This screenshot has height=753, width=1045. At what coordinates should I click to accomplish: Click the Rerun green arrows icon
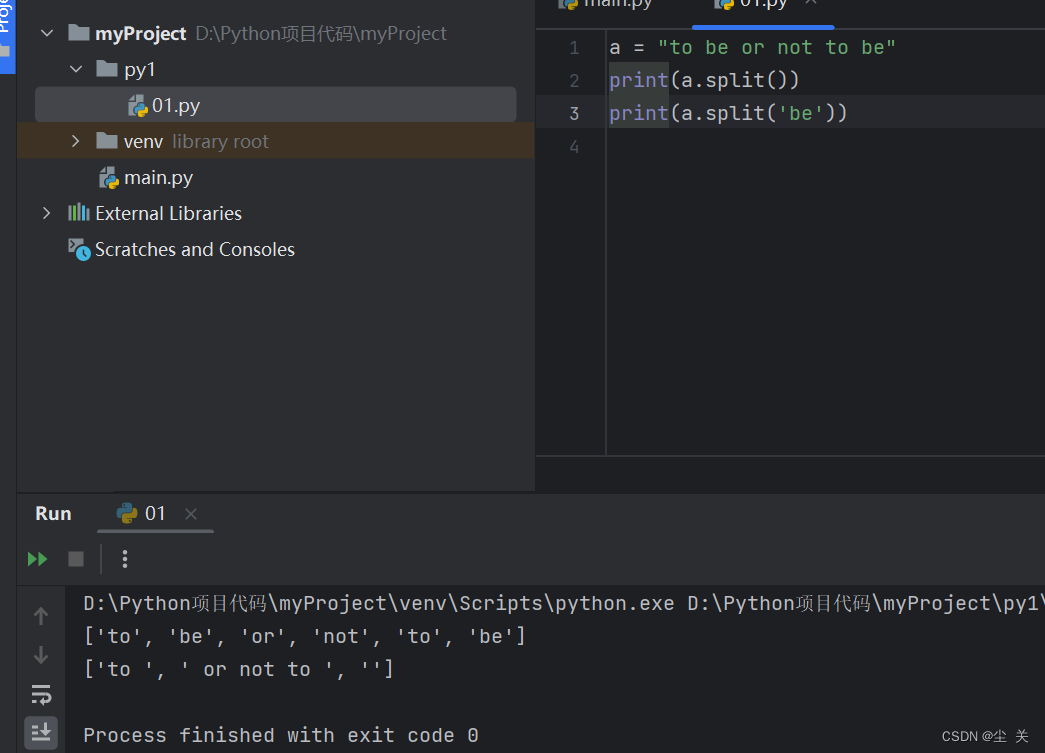tap(37, 559)
